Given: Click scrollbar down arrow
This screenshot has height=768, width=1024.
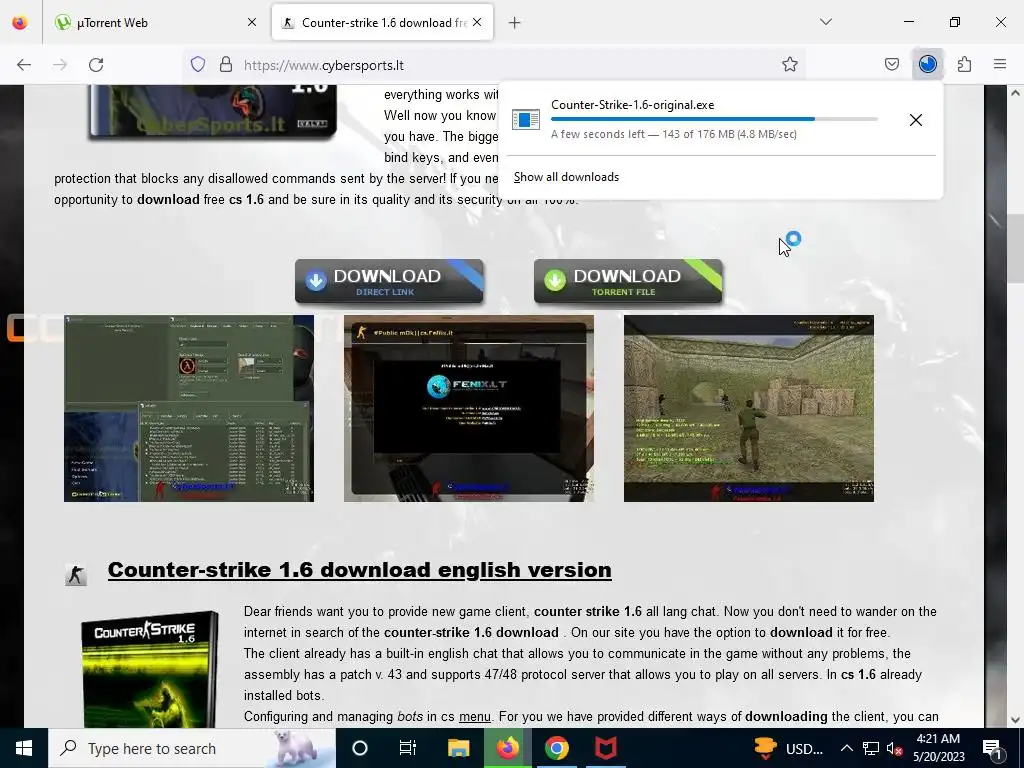Looking at the screenshot, I should pyautogui.click(x=1015, y=720).
